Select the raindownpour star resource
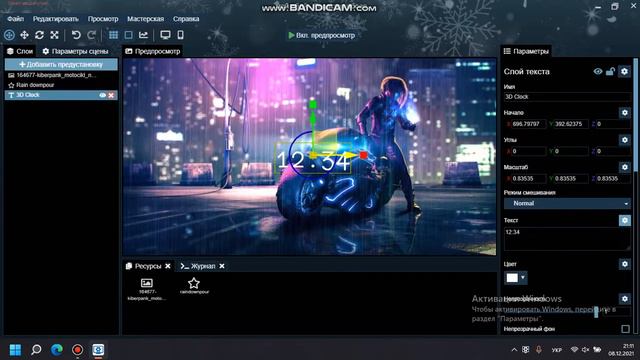 [194, 285]
